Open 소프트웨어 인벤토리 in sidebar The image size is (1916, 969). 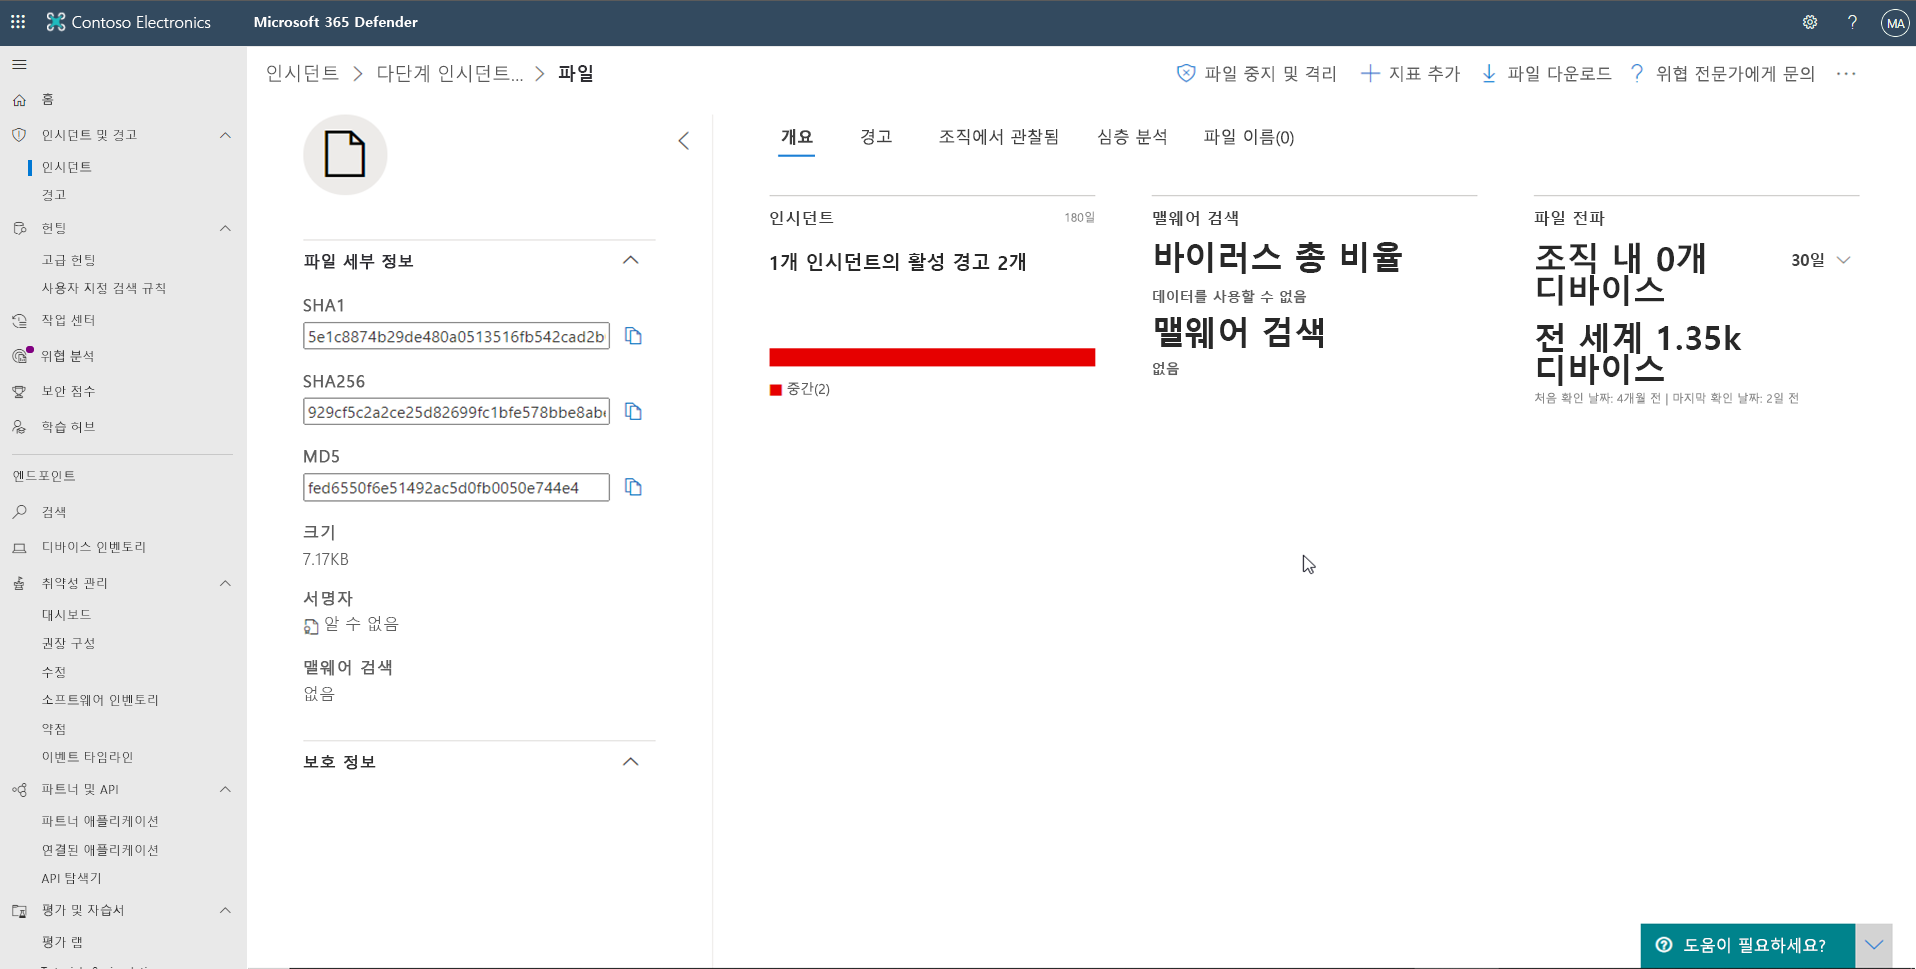coord(100,700)
